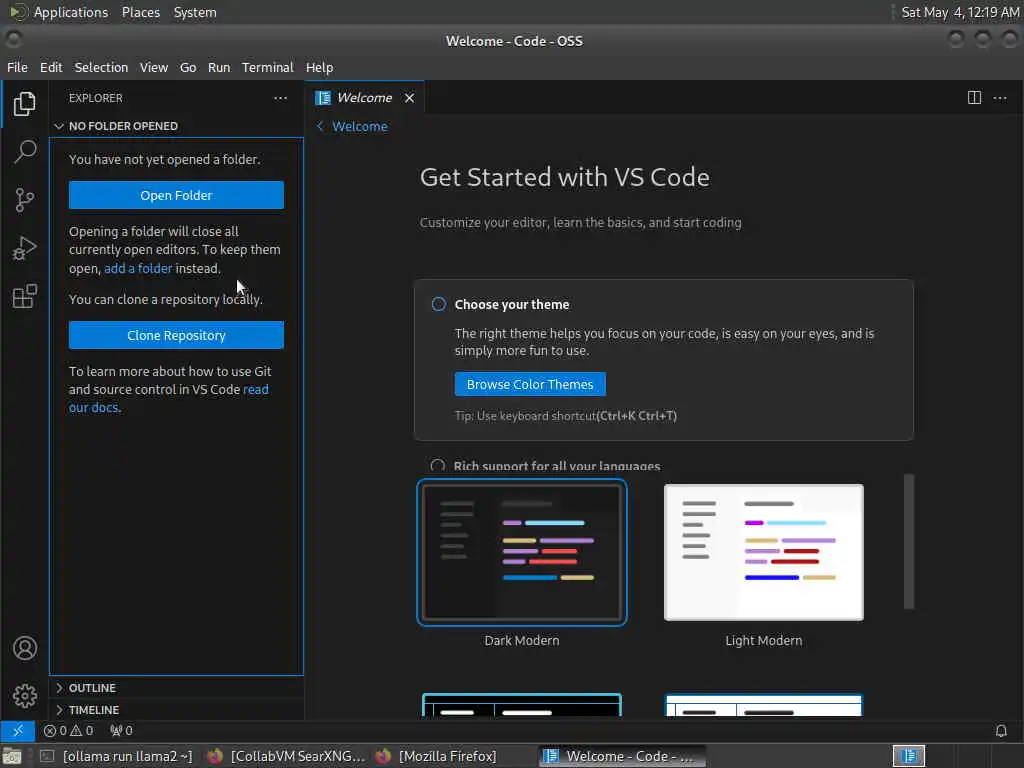Open the Accounts icon in activity bar
The image size is (1024, 768).
pyautogui.click(x=25, y=648)
